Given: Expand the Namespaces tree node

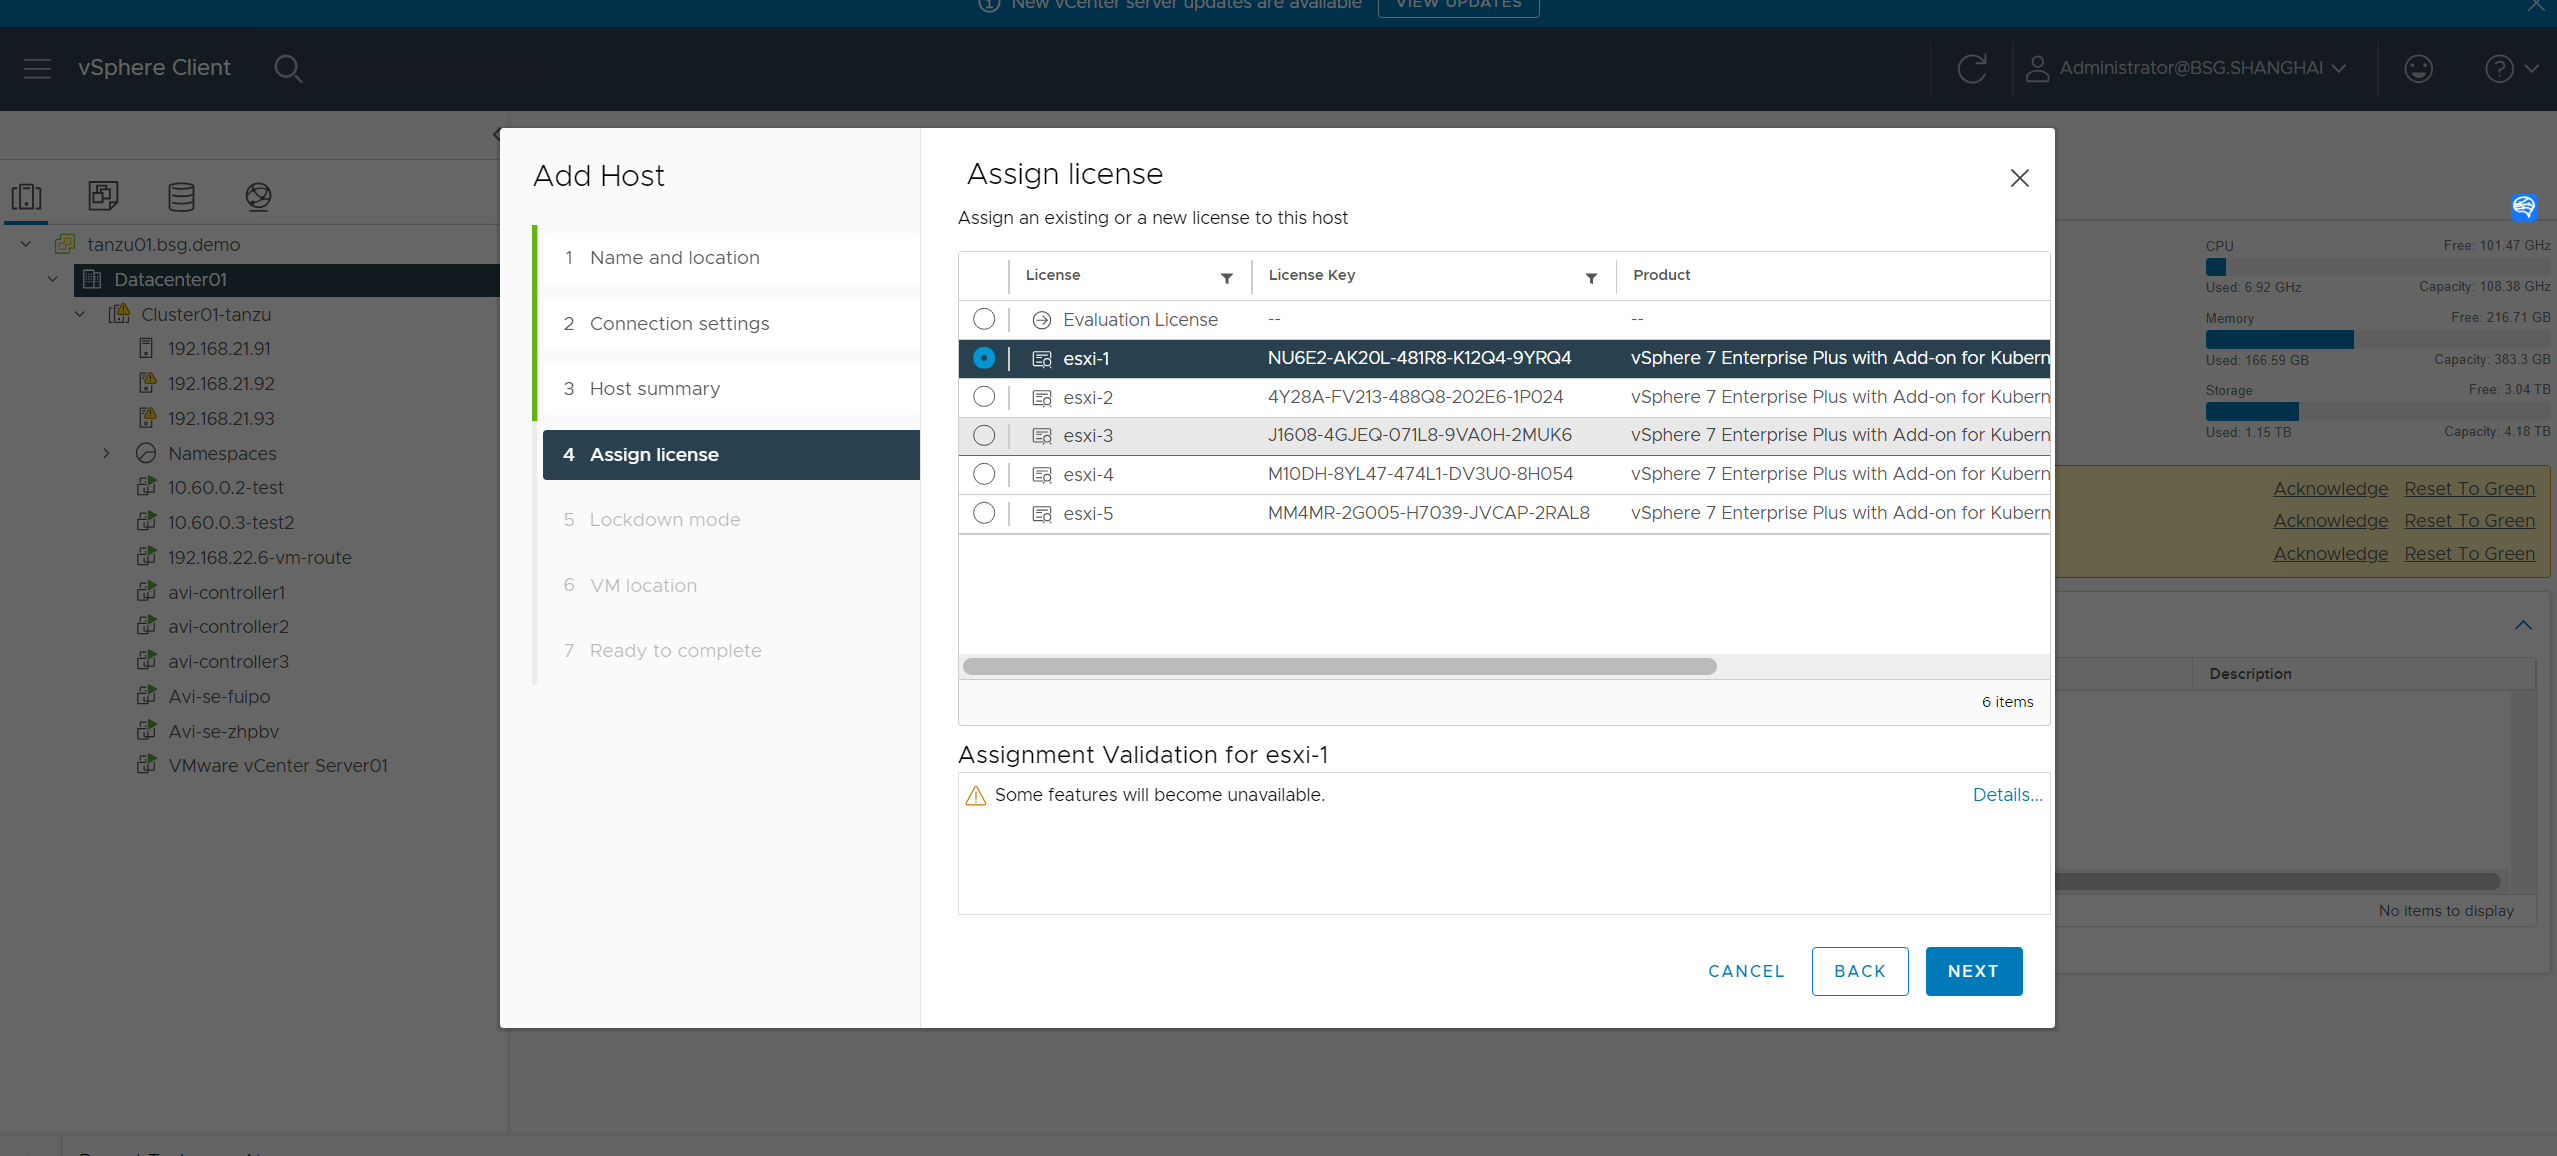Looking at the screenshot, I should coord(106,453).
